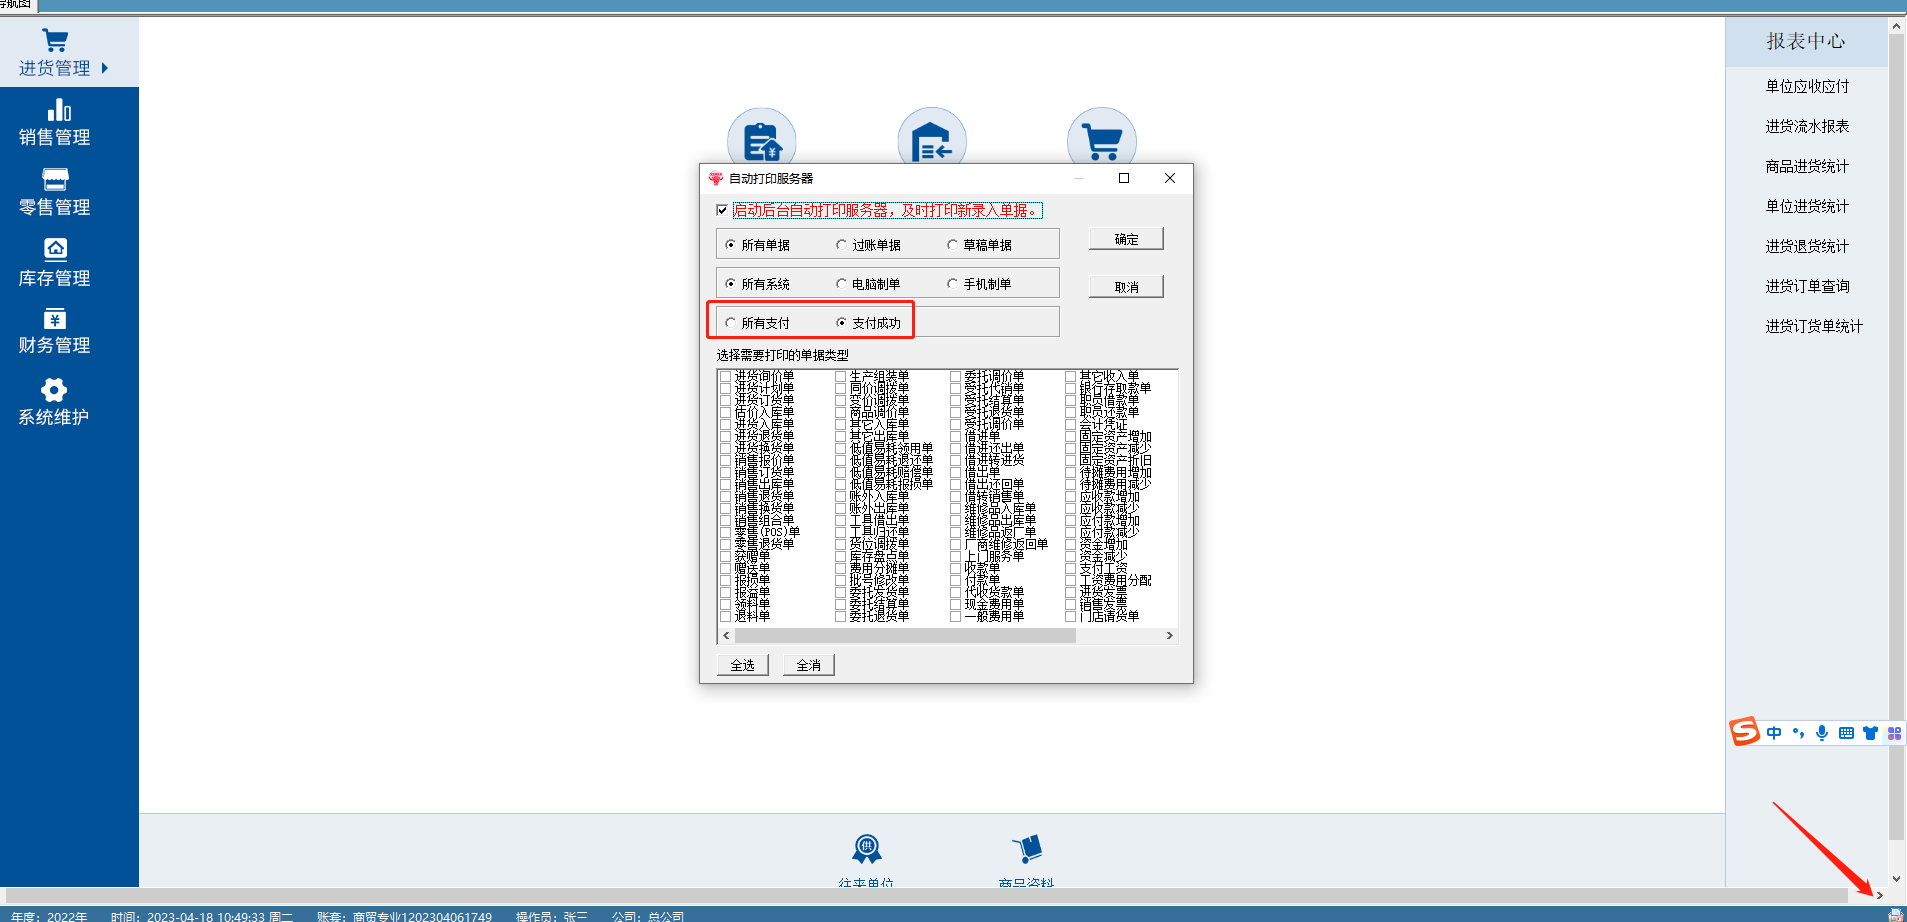Screen dimensions: 1907x922
Task: Open 进货订货单统计 report
Action: coord(1814,326)
